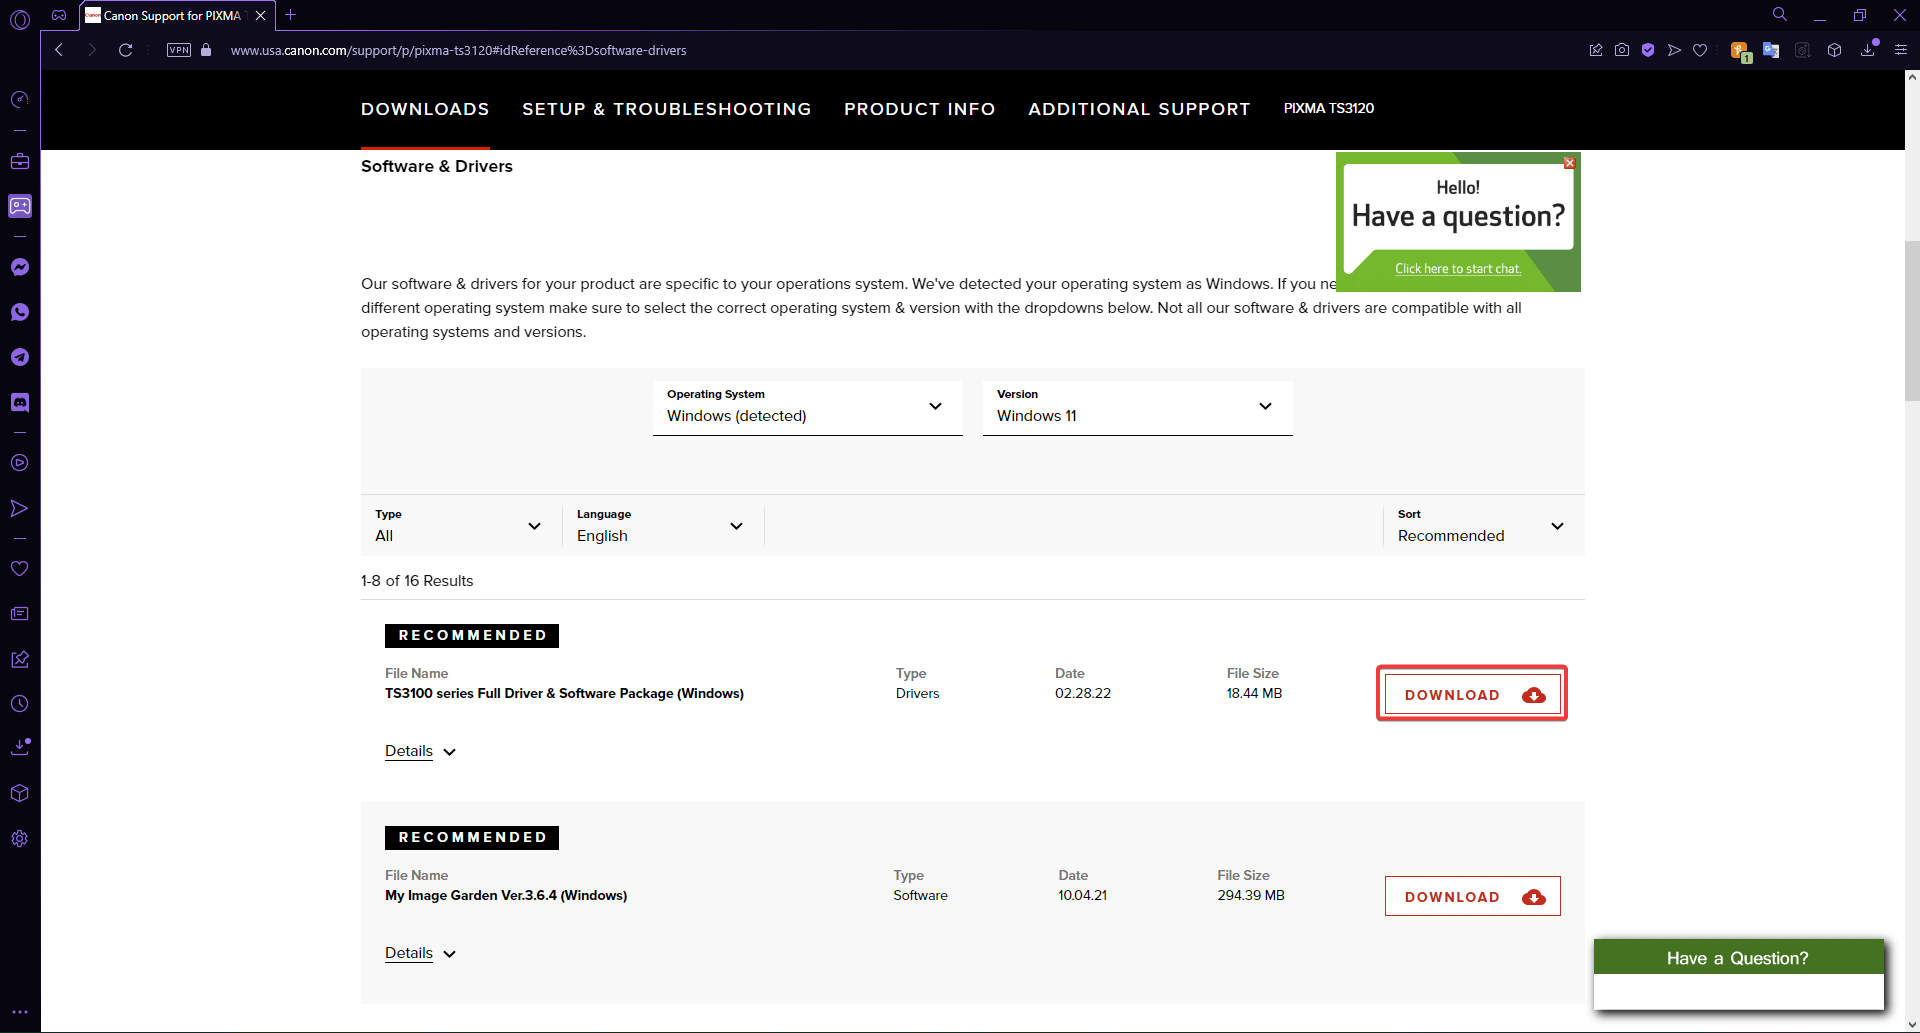This screenshot has height=1033, width=1920.
Task: Open My Flow arrow icon in sidebar
Action: click(x=20, y=508)
